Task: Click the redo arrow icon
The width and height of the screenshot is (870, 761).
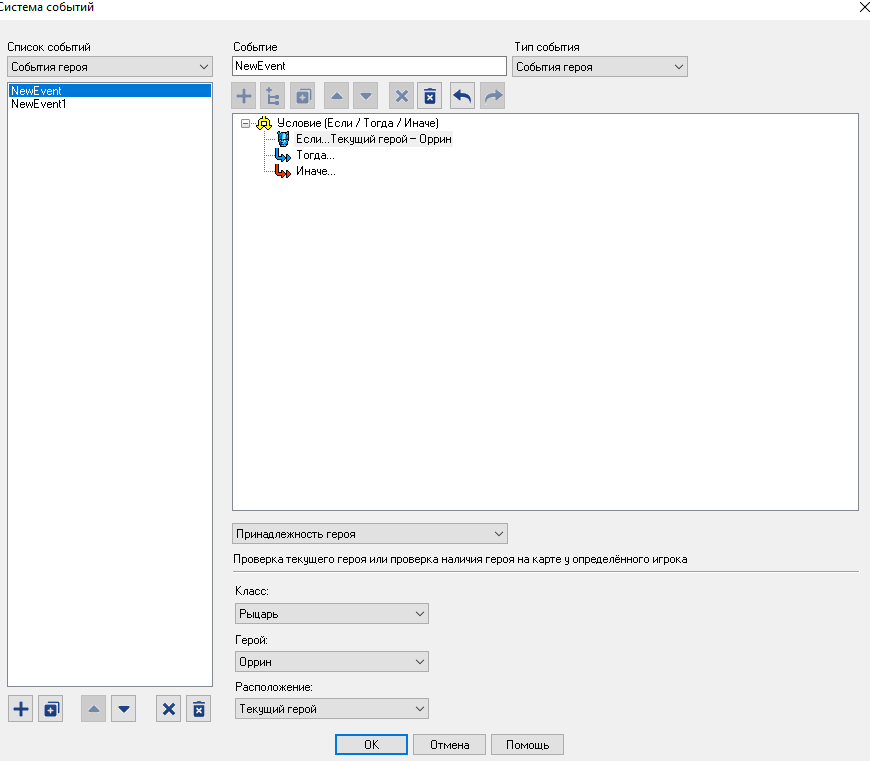Action: [493, 96]
